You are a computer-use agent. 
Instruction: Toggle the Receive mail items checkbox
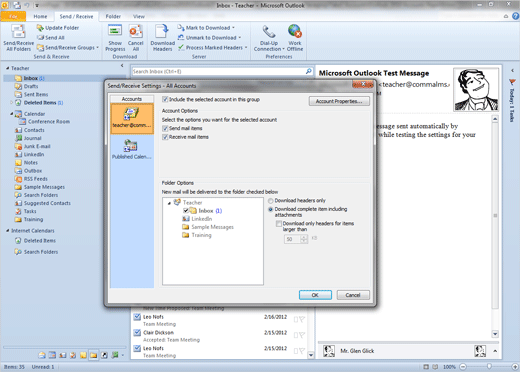point(165,137)
